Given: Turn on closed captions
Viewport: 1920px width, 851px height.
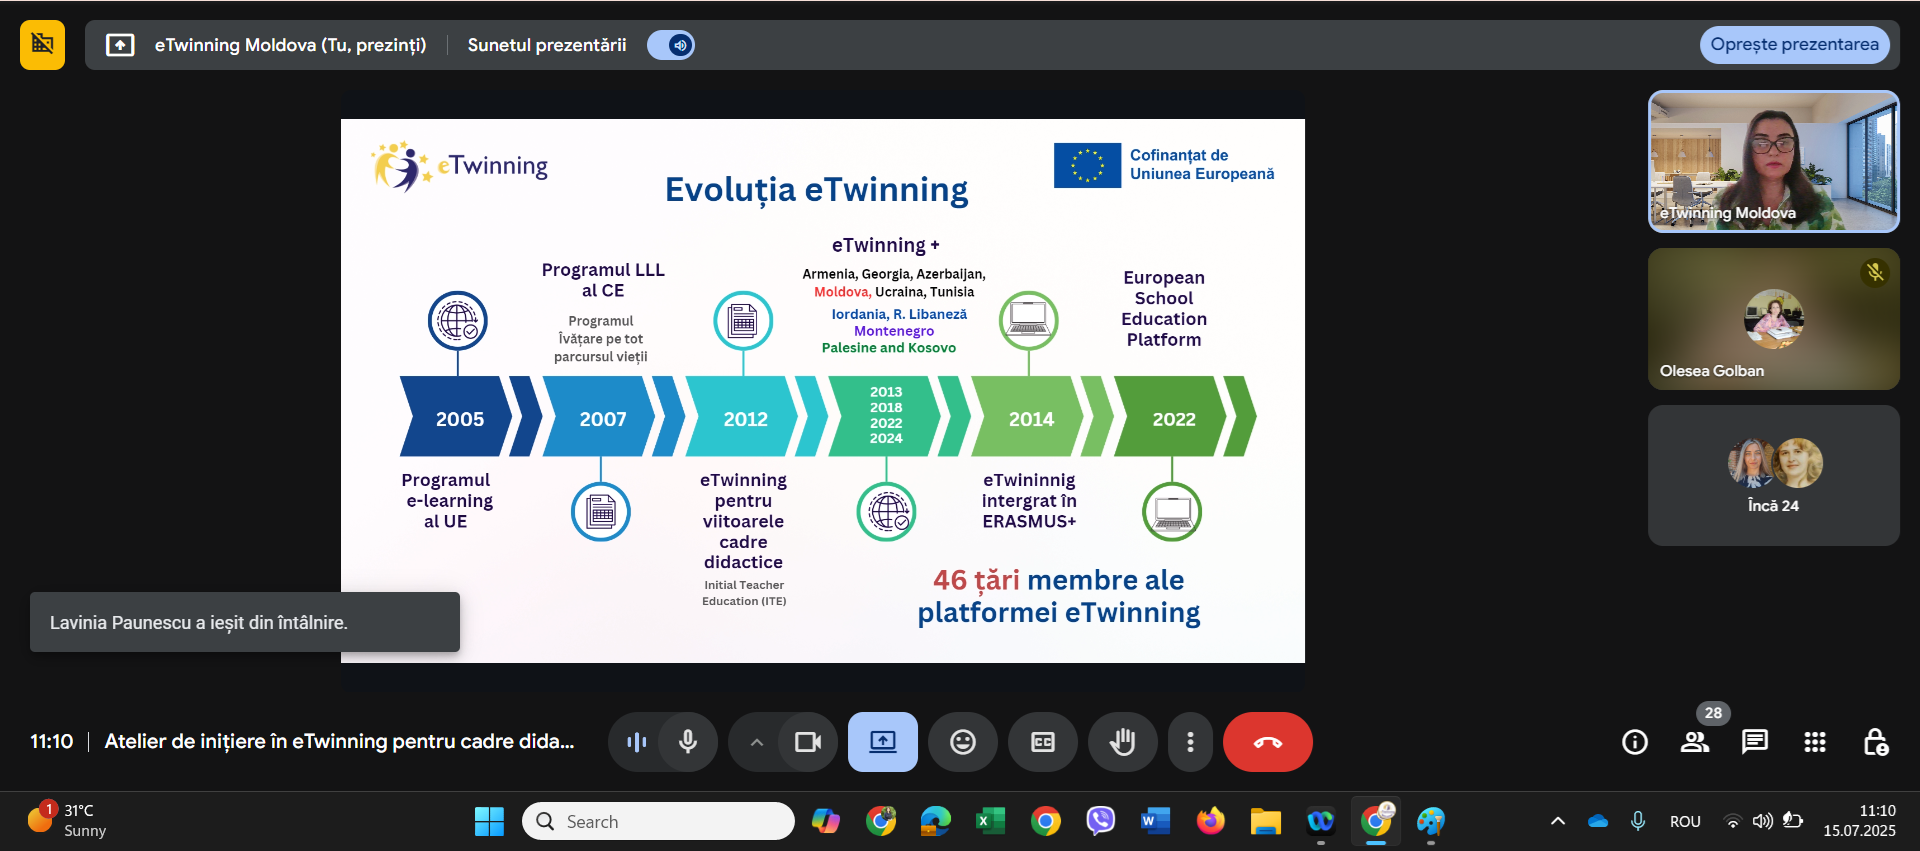Looking at the screenshot, I should click(1042, 742).
